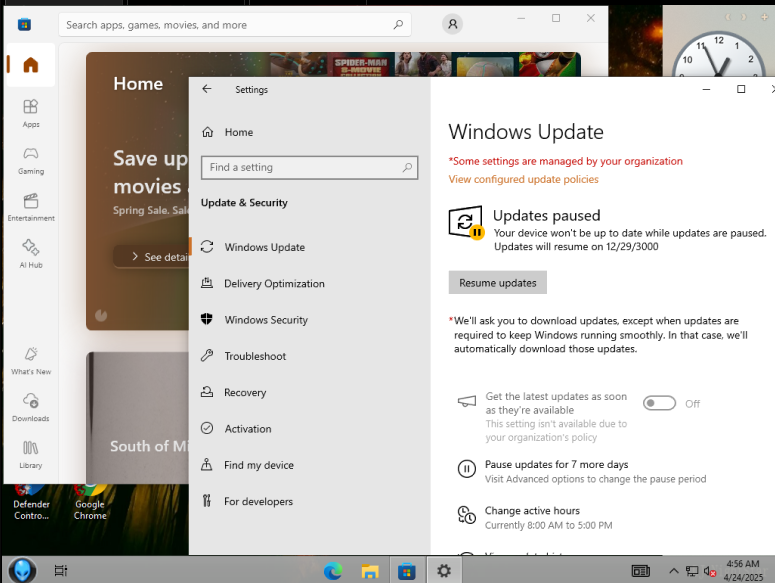
Task: Toggle get latest updates switch
Action: (x=659, y=403)
